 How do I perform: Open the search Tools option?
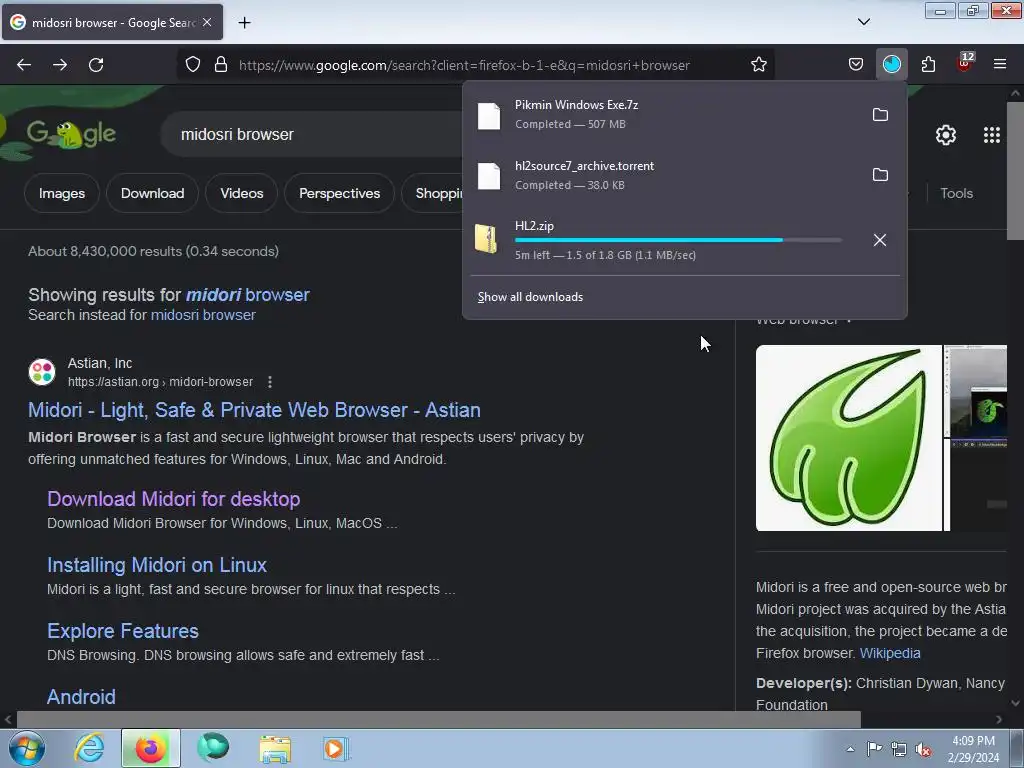(x=957, y=193)
